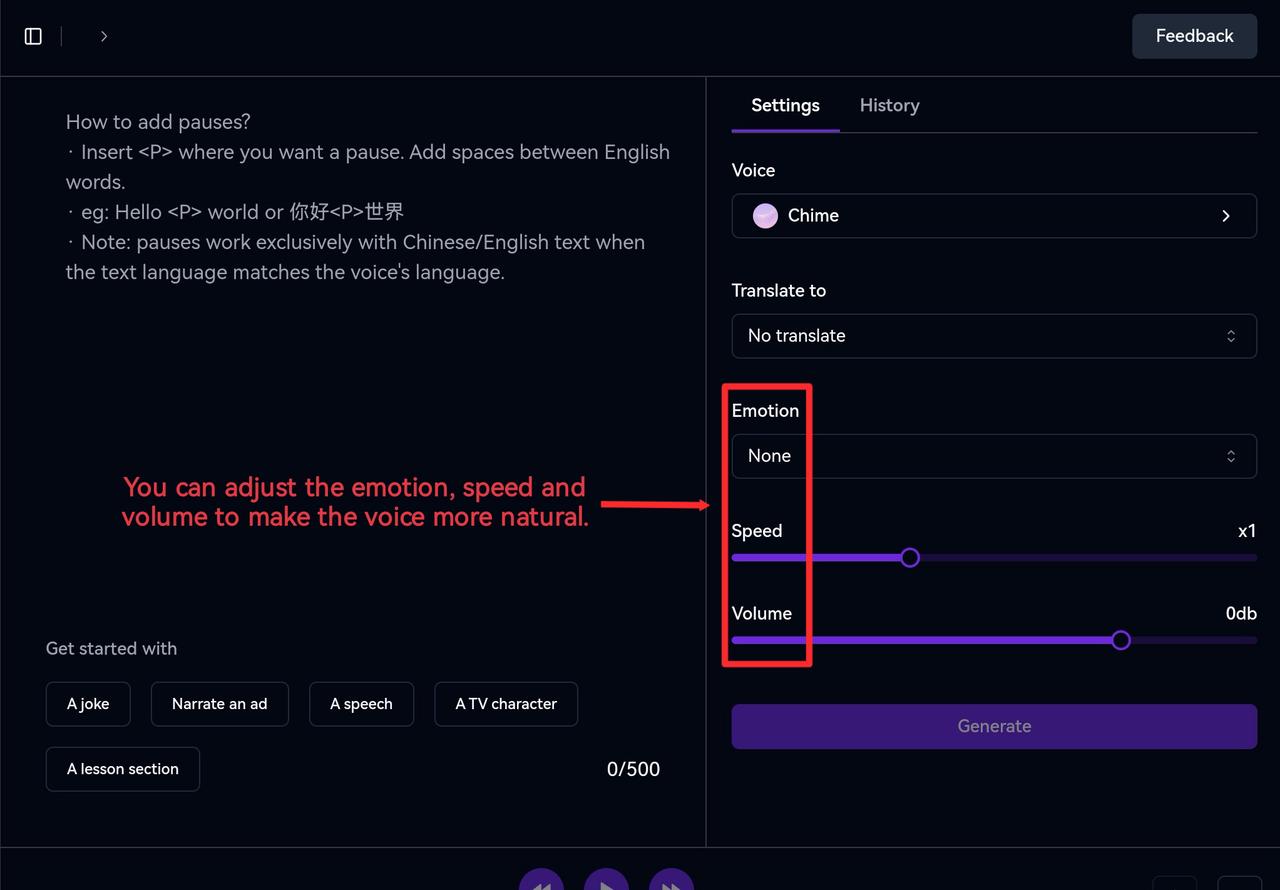The height and width of the screenshot is (890, 1280).
Task: Select the Settings tab
Action: coord(785,106)
